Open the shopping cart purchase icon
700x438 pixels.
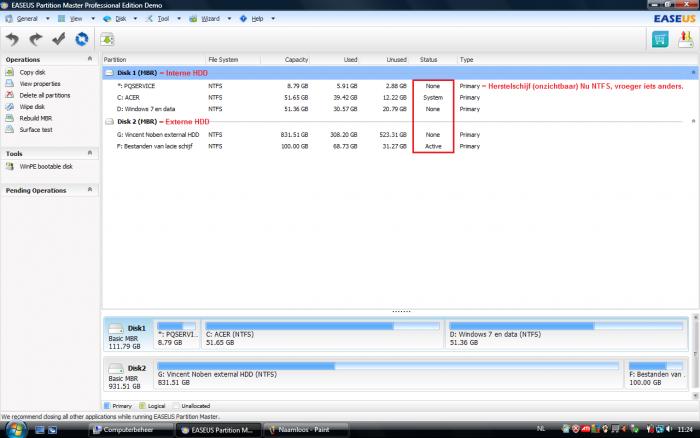click(x=660, y=39)
